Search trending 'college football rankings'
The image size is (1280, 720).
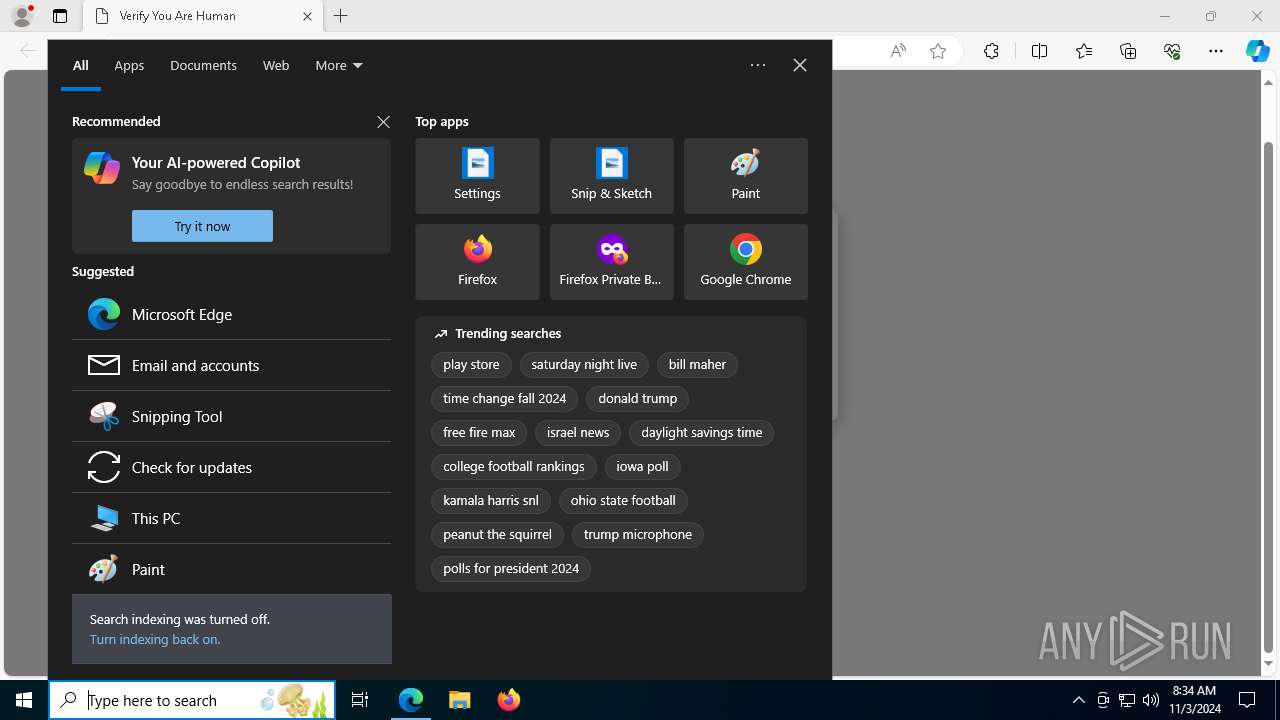coord(514,467)
